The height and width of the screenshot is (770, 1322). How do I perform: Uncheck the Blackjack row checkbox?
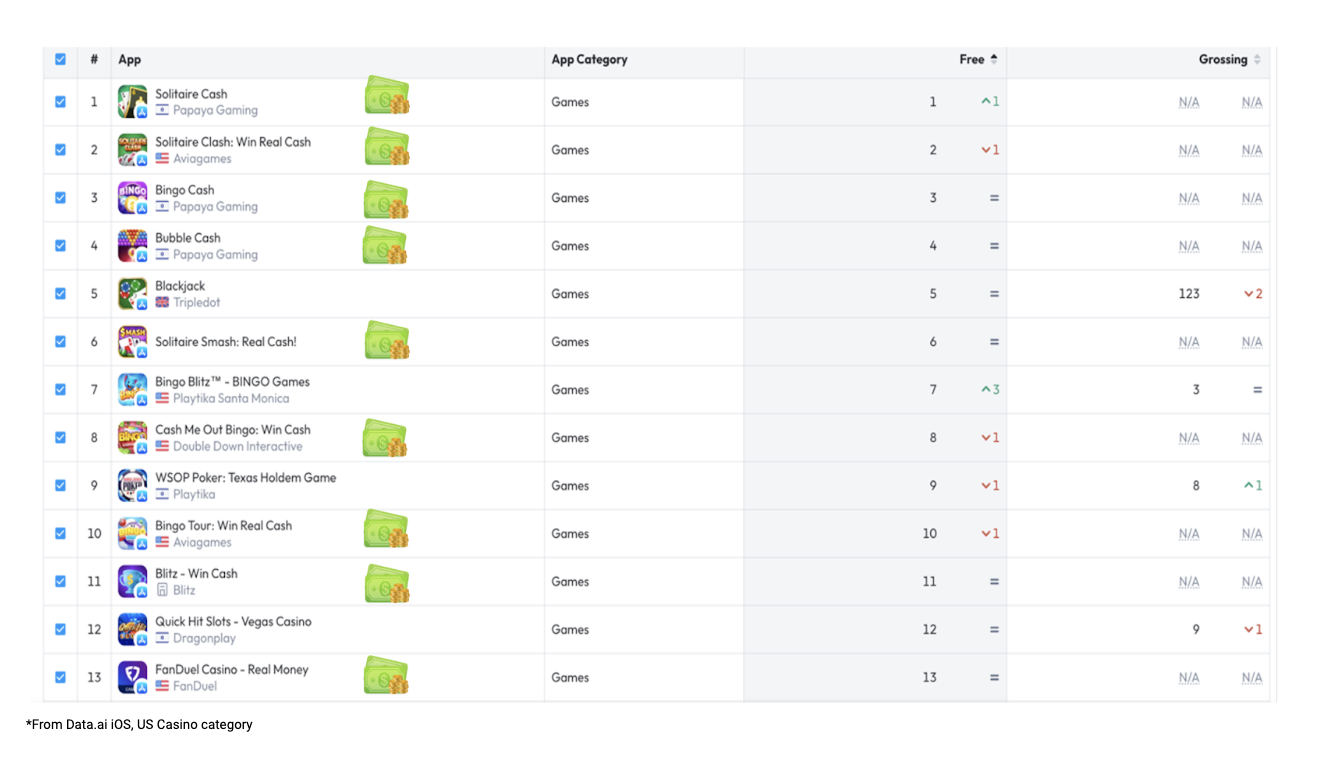pyautogui.click(x=60, y=294)
